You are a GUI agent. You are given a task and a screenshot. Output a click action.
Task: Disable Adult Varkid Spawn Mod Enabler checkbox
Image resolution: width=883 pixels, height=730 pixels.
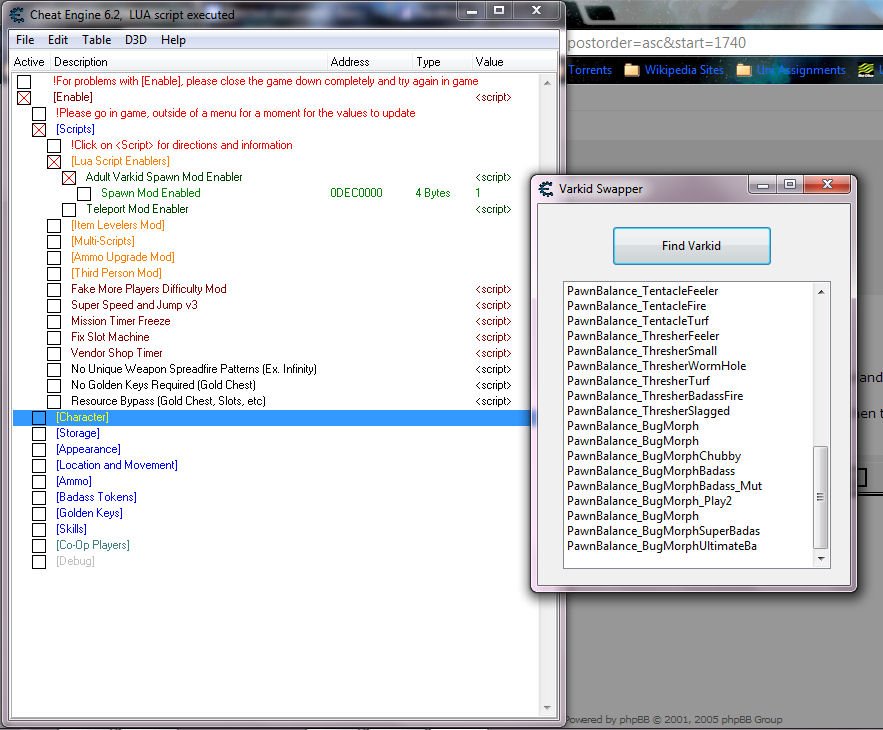pos(69,178)
